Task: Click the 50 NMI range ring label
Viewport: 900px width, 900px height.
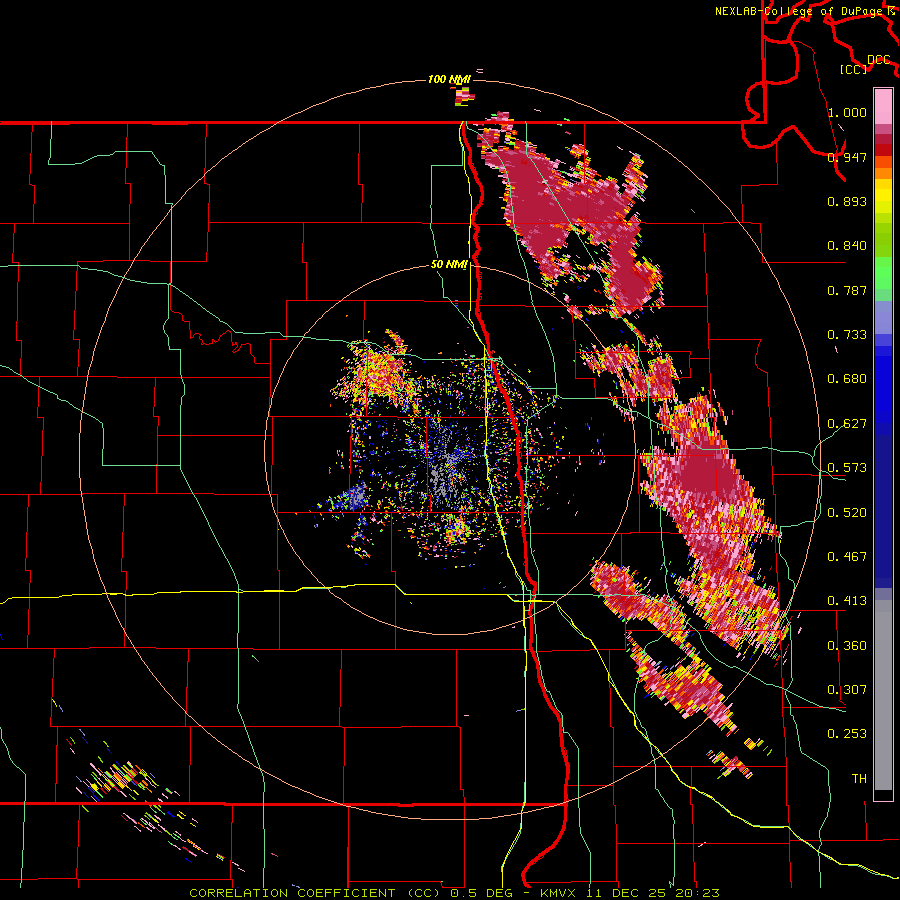Action: [449, 265]
